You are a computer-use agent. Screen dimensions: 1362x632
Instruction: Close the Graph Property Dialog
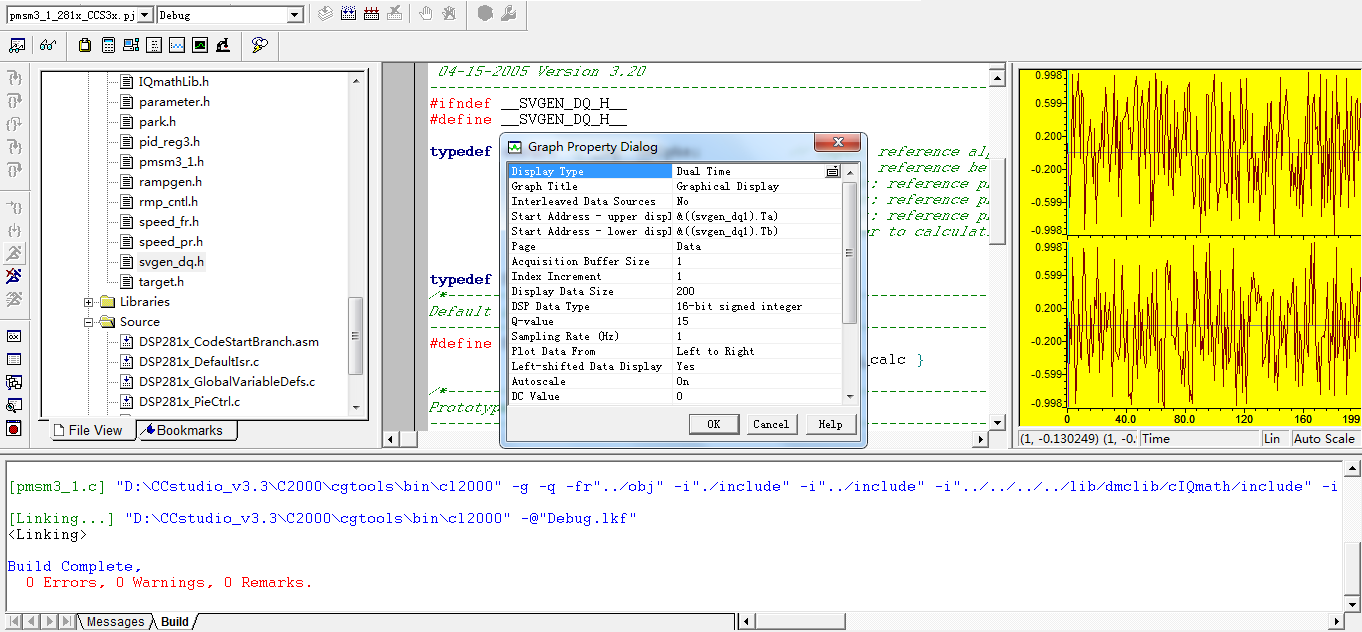click(x=837, y=145)
